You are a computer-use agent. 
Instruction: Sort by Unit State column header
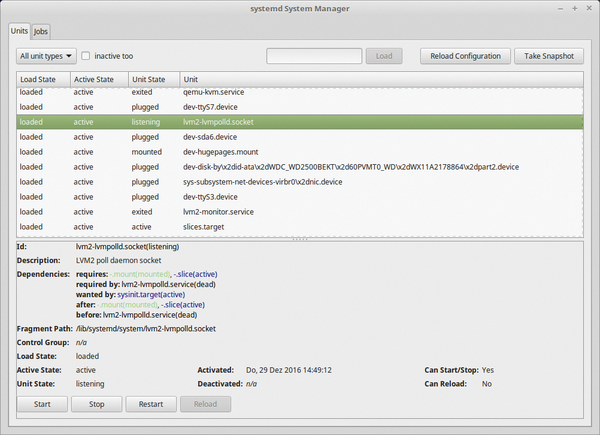coord(154,79)
